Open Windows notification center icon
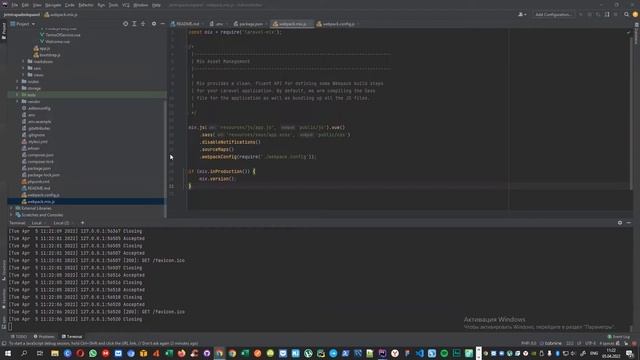Image resolution: width=640 pixels, height=360 pixels. point(630,353)
